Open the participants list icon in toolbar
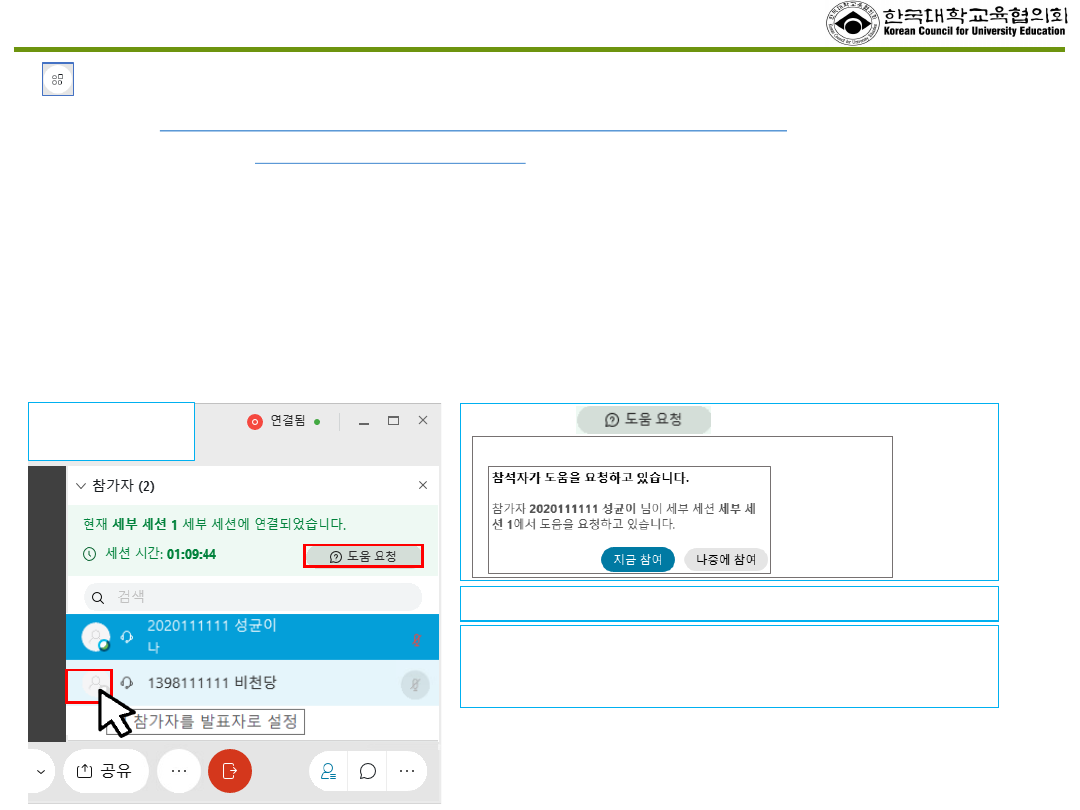Screen dimensions: 1080x810 coord(327,771)
